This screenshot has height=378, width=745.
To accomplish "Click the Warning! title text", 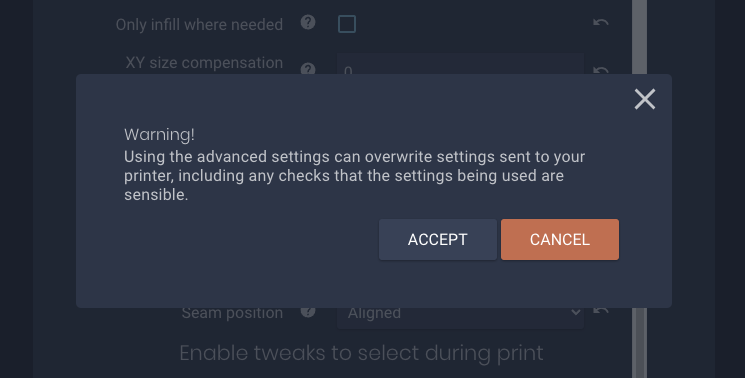I will click(159, 134).
